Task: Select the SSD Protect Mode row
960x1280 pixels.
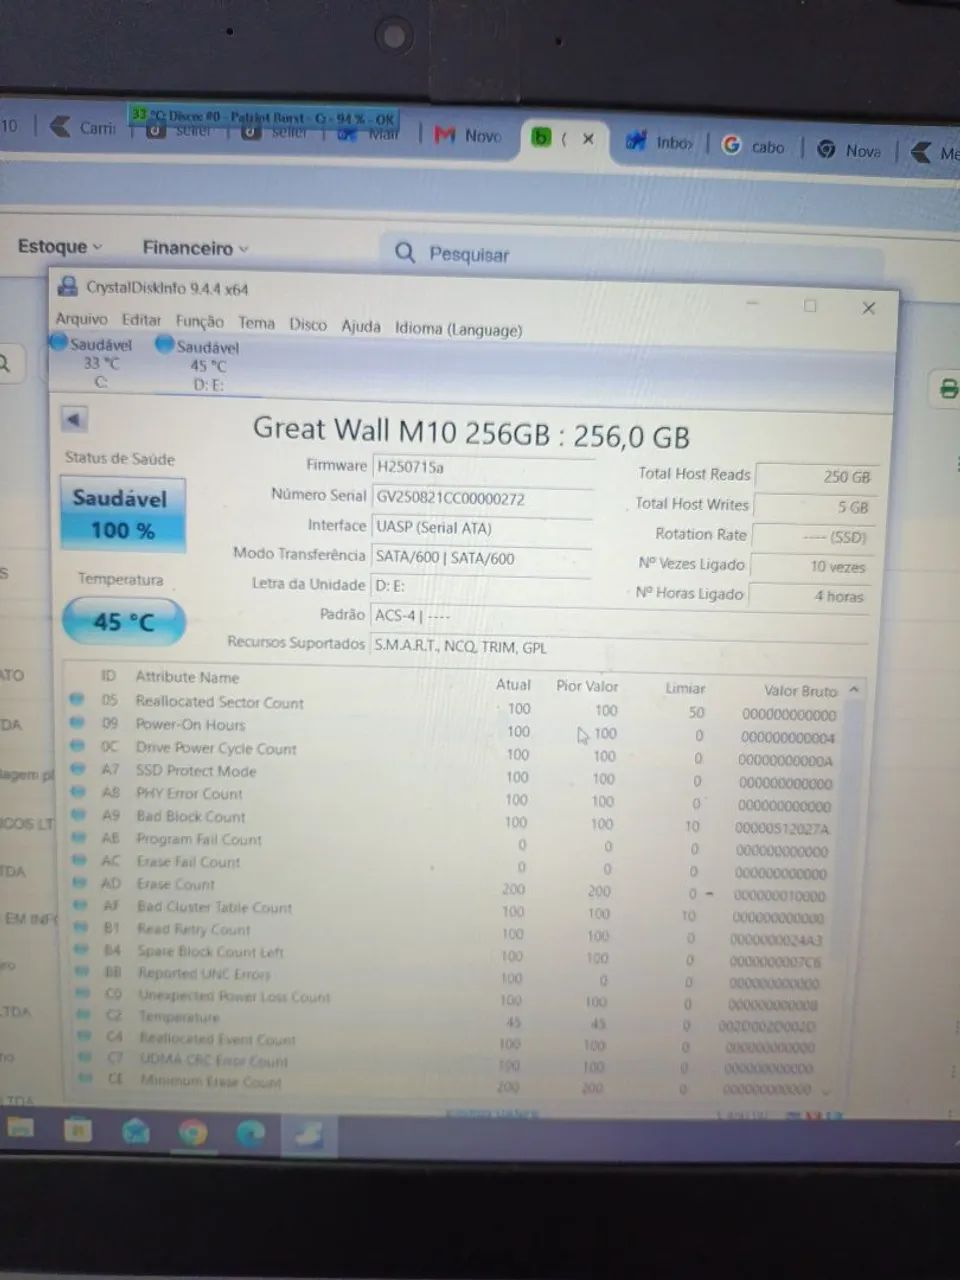Action: pos(455,775)
